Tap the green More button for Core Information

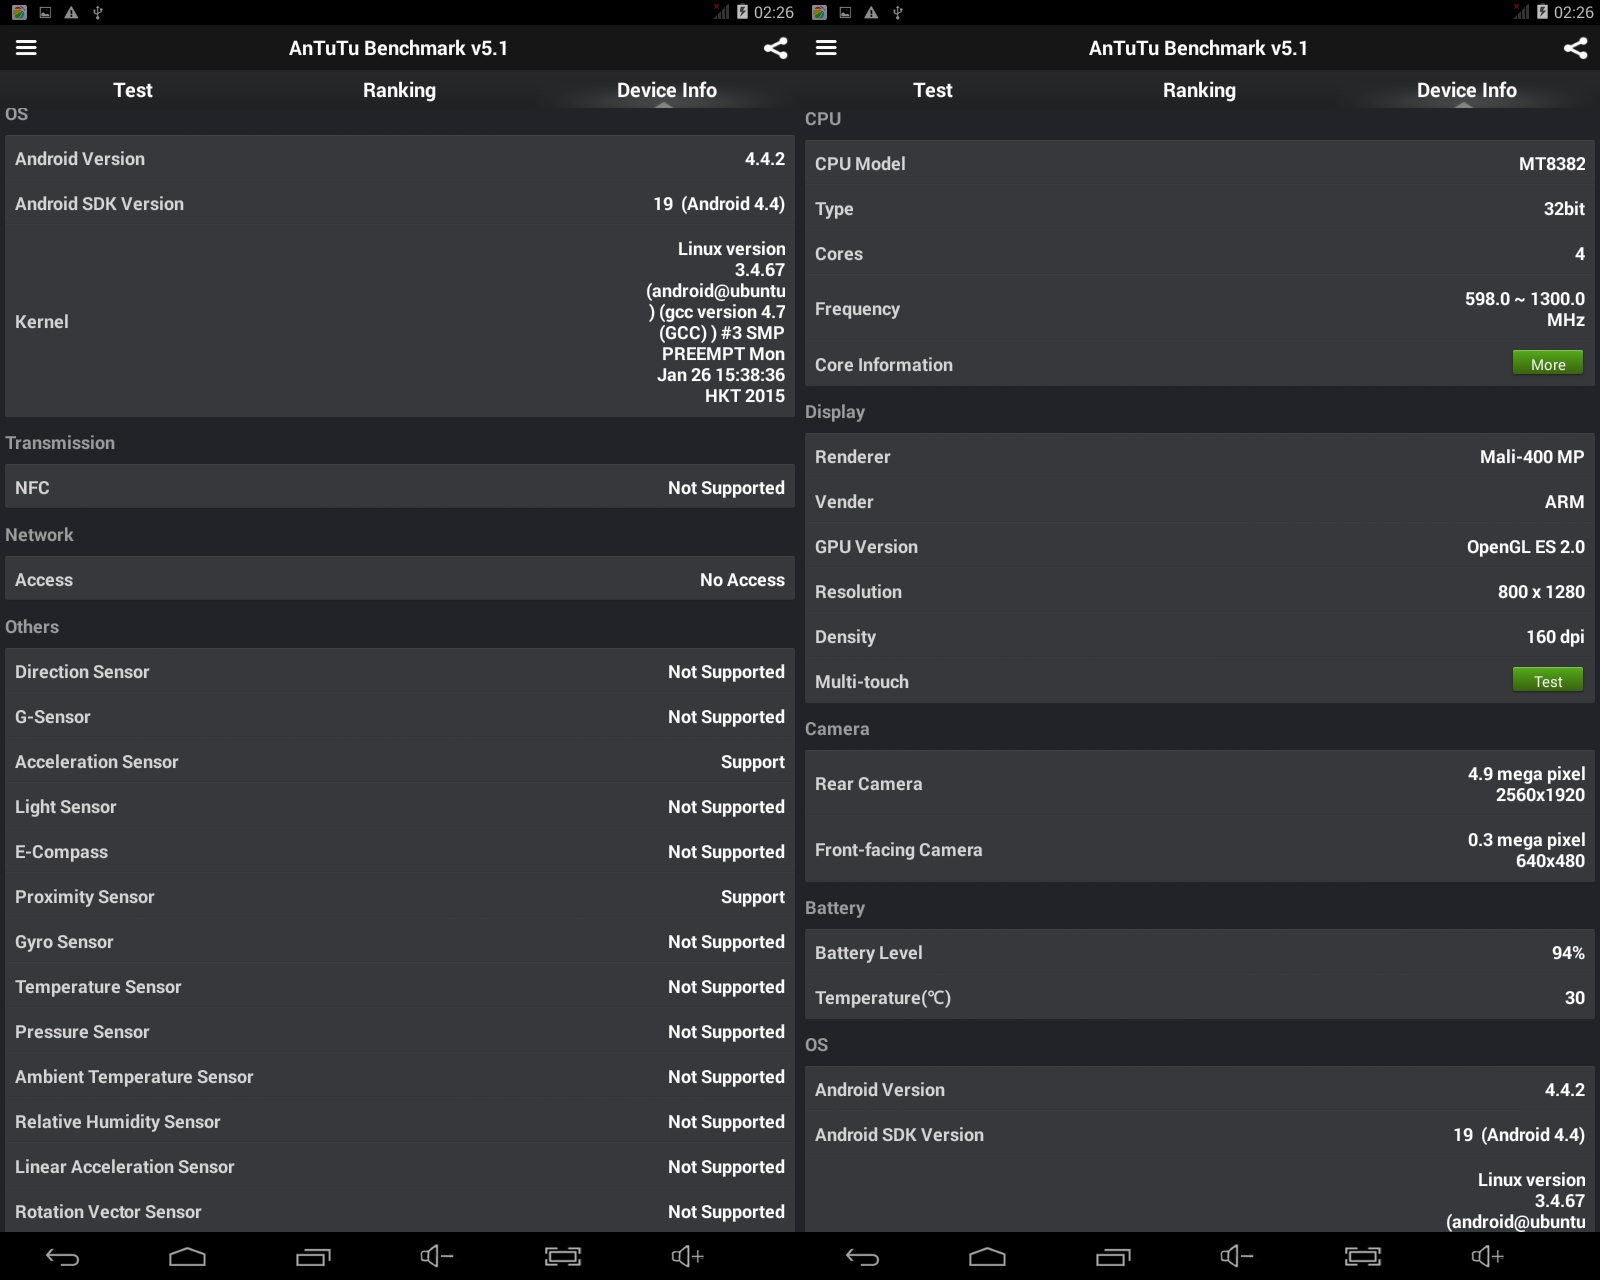1547,363
